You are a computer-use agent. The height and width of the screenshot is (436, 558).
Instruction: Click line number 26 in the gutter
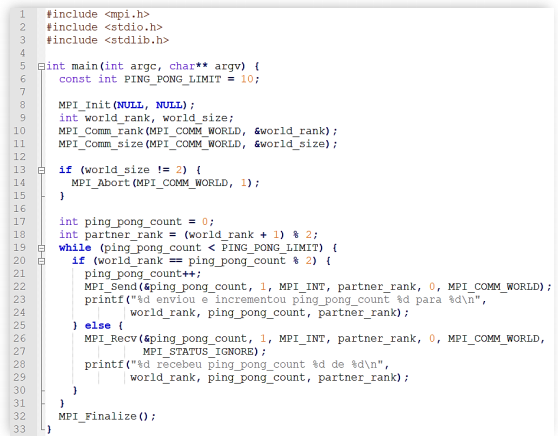[20, 338]
